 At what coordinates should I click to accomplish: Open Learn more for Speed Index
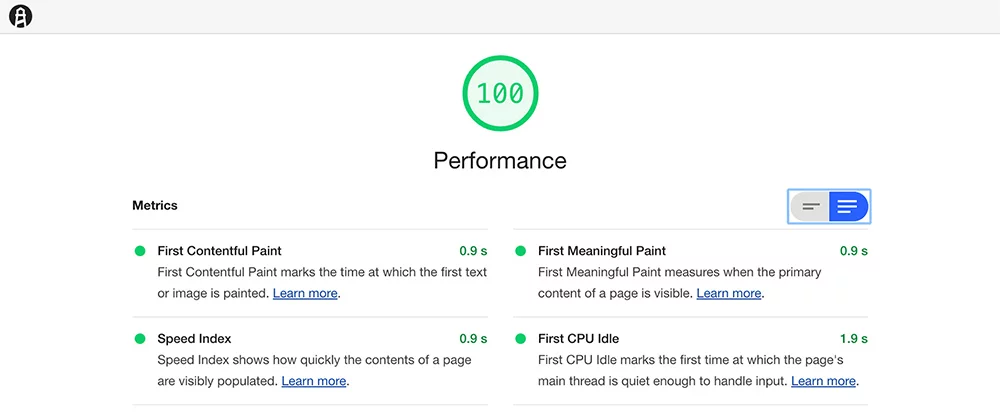[x=314, y=381]
